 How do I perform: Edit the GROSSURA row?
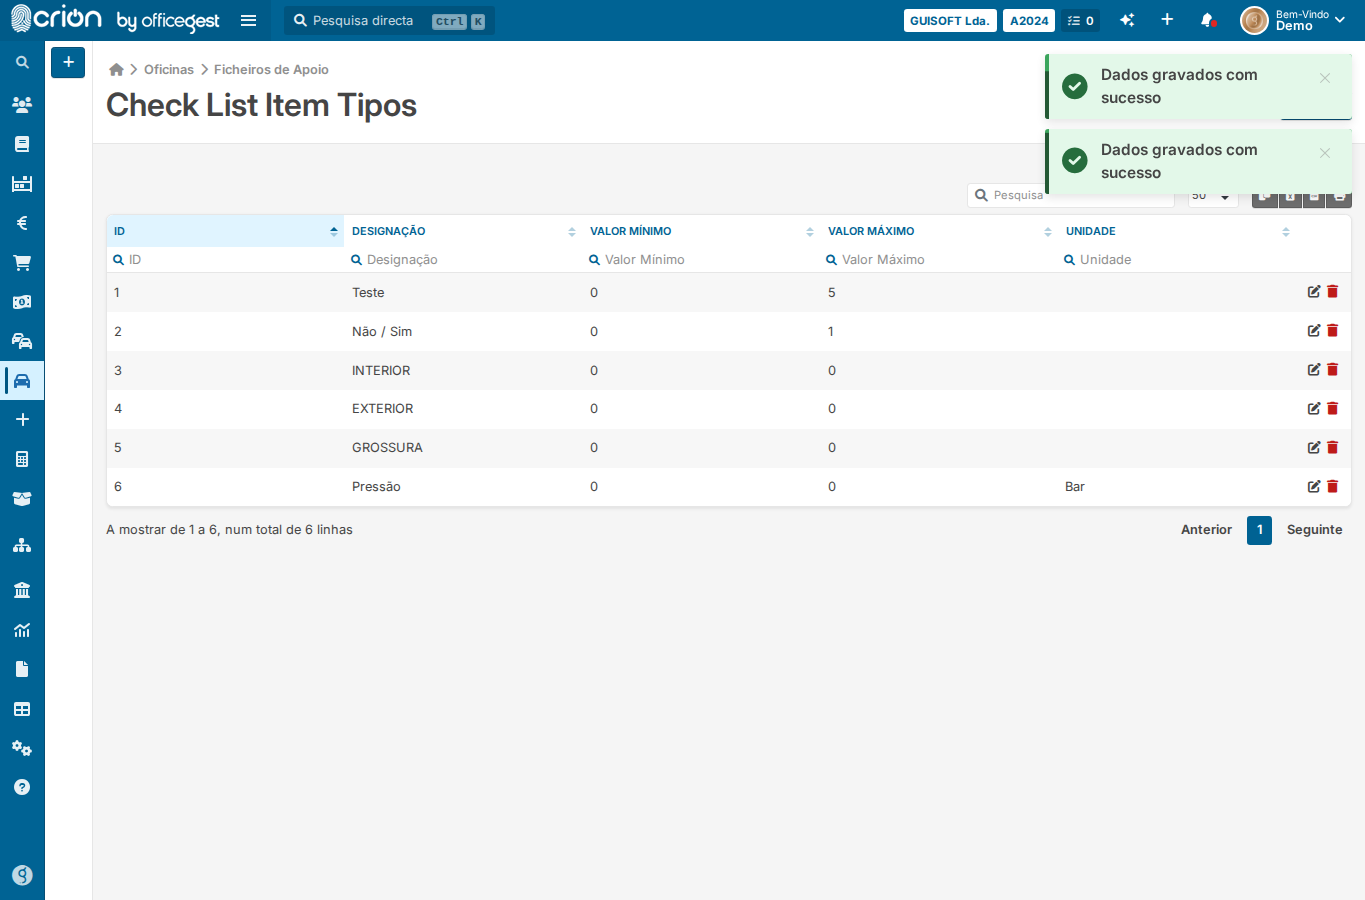coord(1314,447)
